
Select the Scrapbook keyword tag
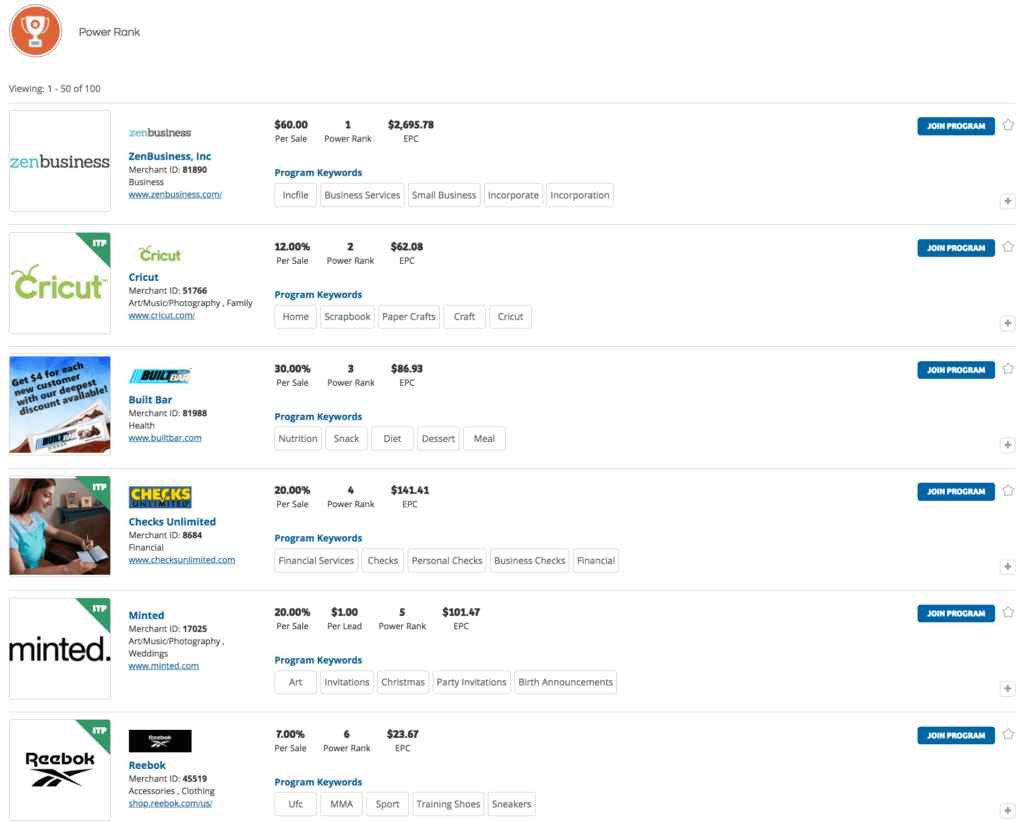pos(347,317)
